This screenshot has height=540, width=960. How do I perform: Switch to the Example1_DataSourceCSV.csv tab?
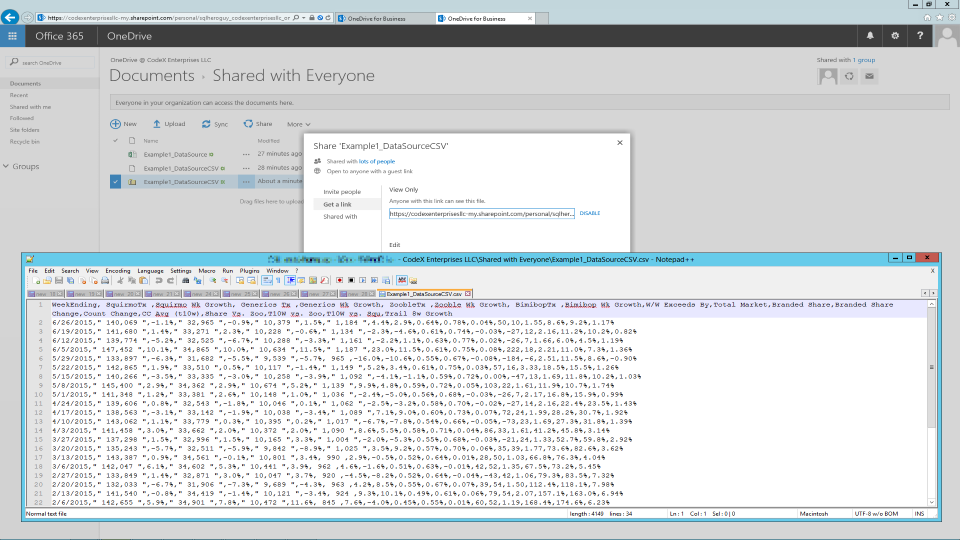pyautogui.click(x=424, y=294)
